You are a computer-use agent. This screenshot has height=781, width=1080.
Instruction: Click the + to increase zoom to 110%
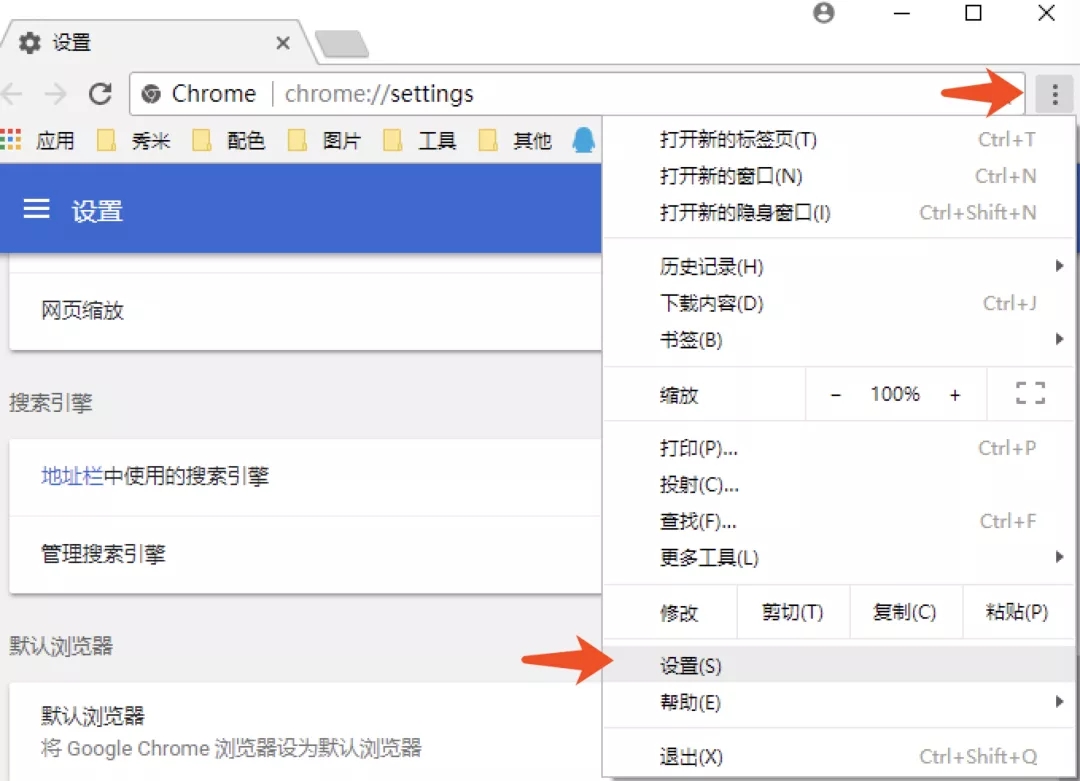pyautogui.click(x=954, y=393)
